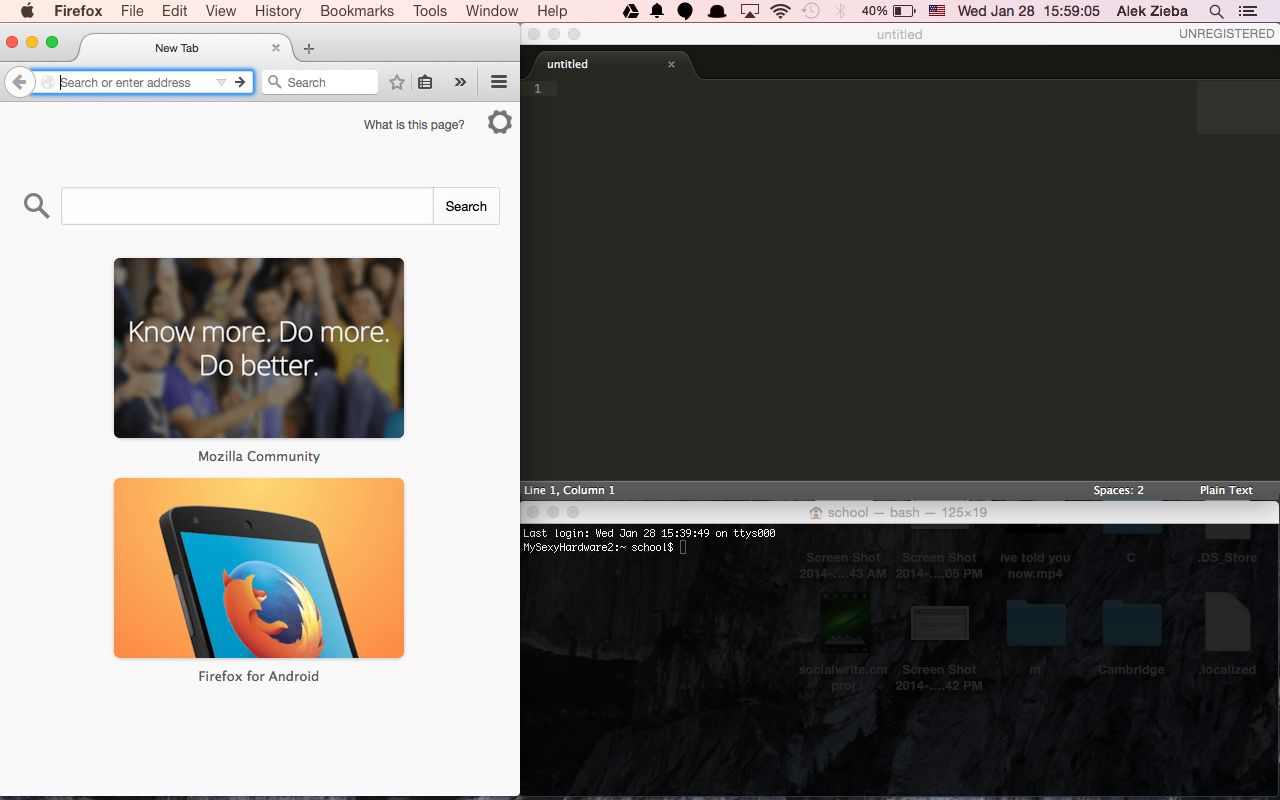This screenshot has height=800, width=1280.
Task: Open Spotlight search in the menu bar
Action: click(x=1216, y=11)
